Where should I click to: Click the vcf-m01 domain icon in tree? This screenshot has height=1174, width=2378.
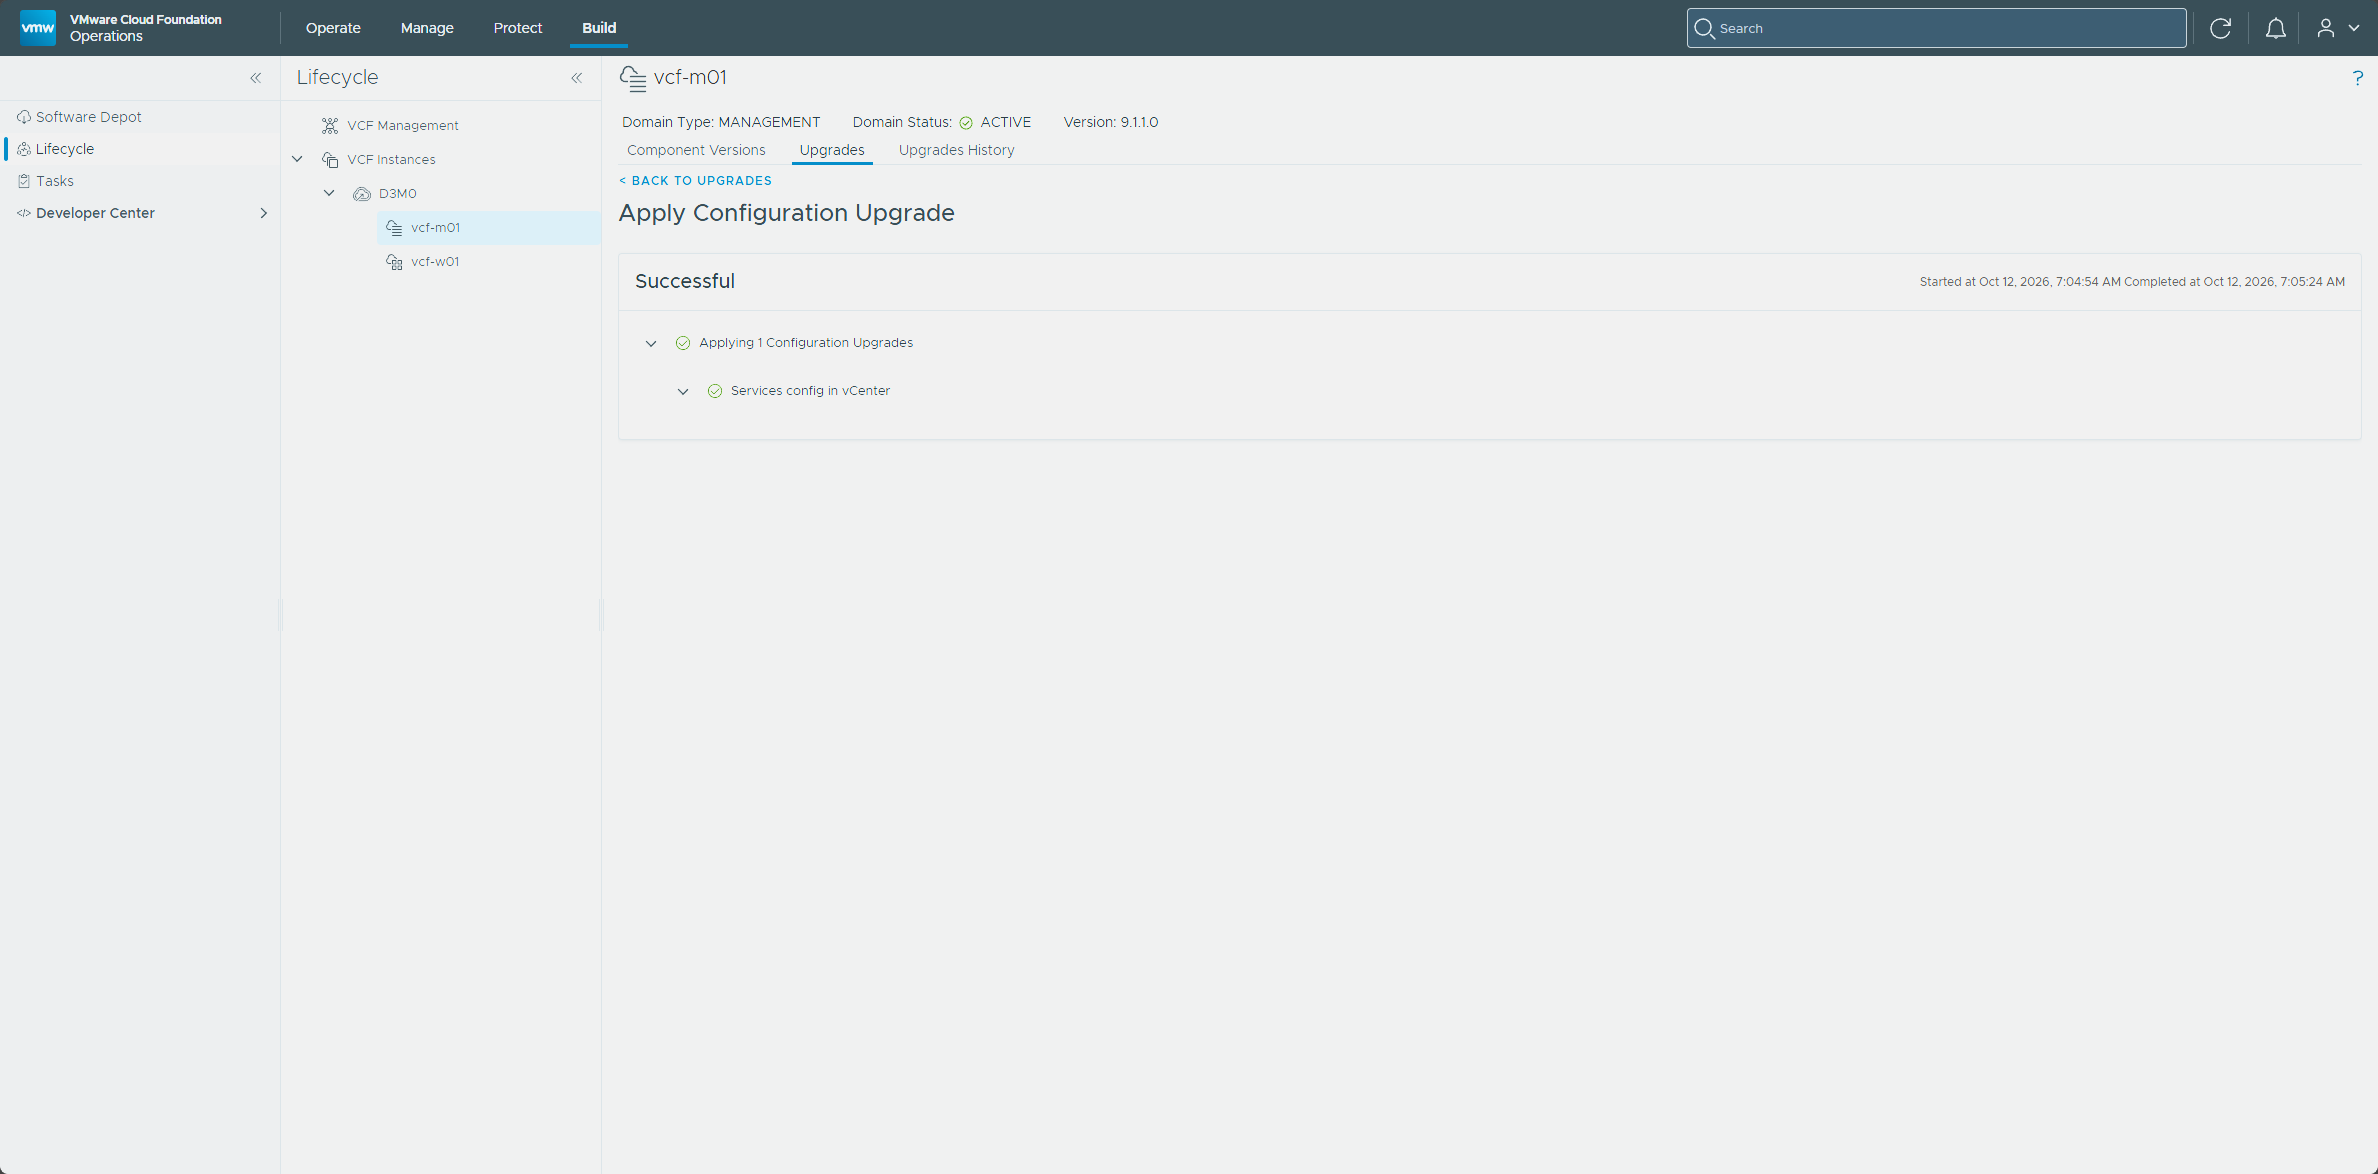pos(394,228)
